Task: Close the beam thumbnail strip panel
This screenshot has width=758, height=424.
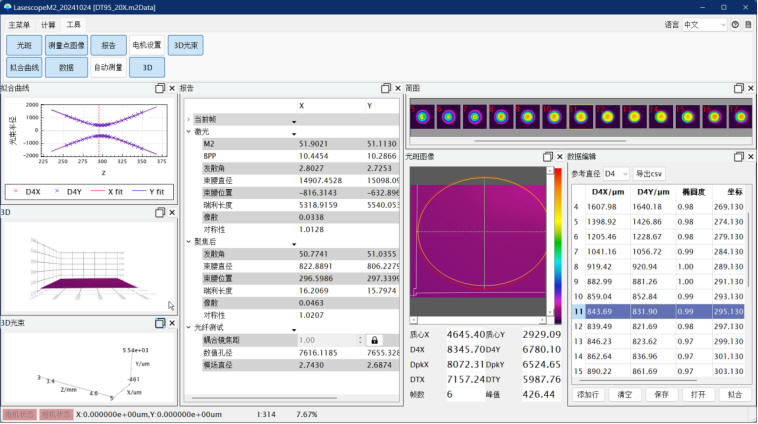Action: [751, 88]
